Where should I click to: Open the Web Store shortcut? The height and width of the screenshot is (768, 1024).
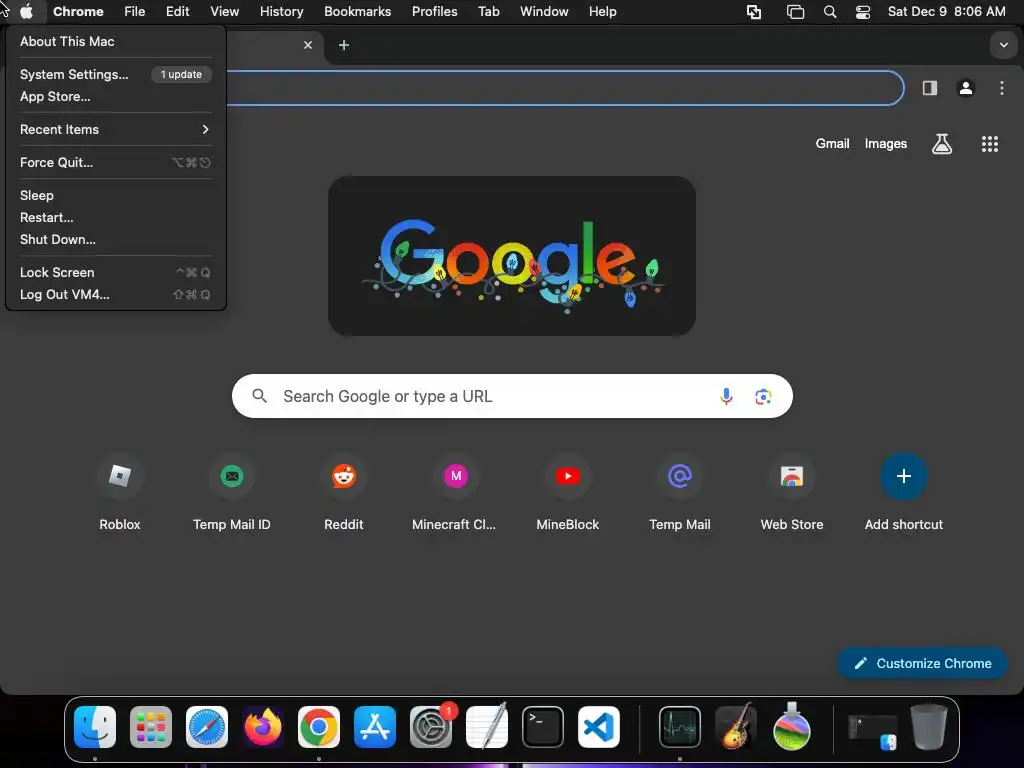pyautogui.click(x=792, y=493)
